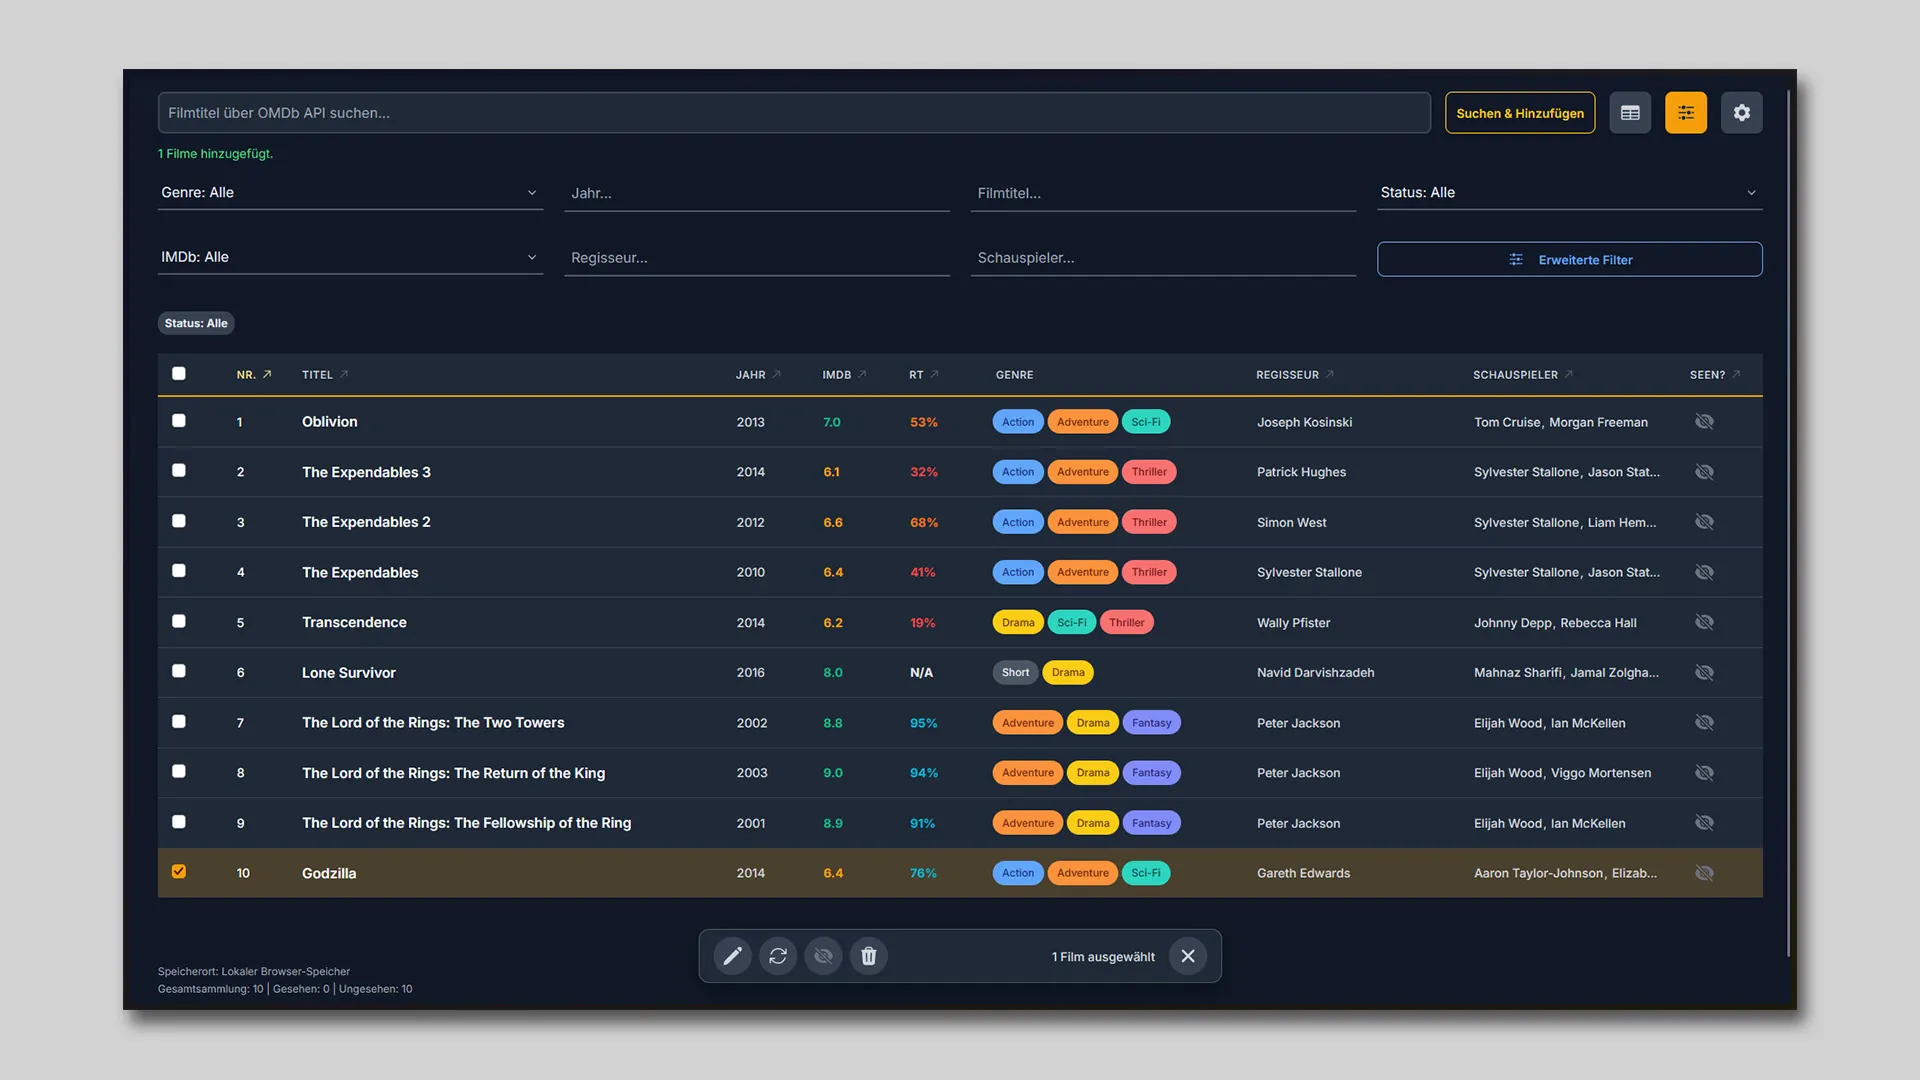This screenshot has height=1080, width=1920.
Task: Toggle seen status for The Two Towers
Action: click(1705, 723)
